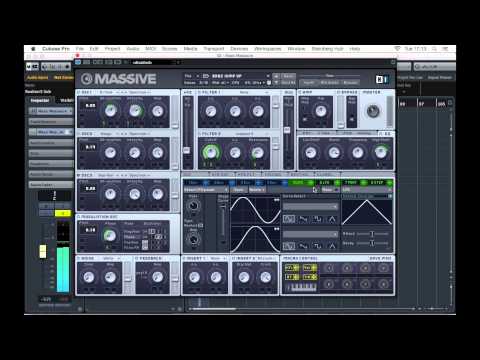Click the blue button in the plugin window toolbar
The image size is (480, 360).
[x=78, y=62]
